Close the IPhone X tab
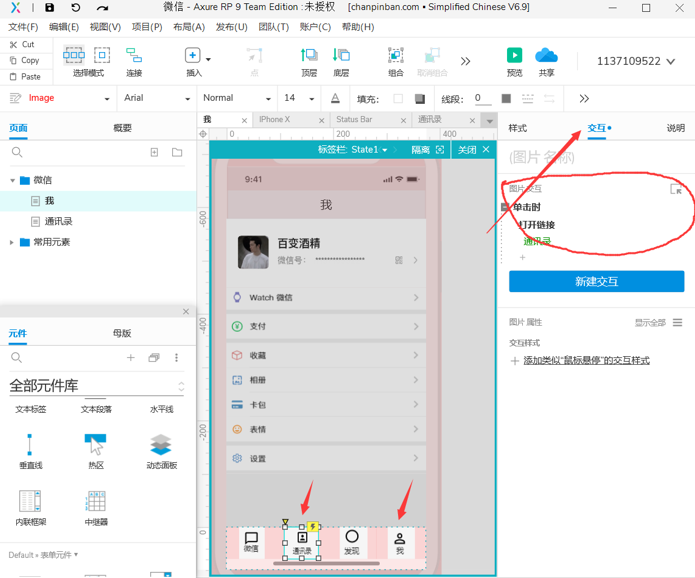The image size is (695, 578). [322, 120]
